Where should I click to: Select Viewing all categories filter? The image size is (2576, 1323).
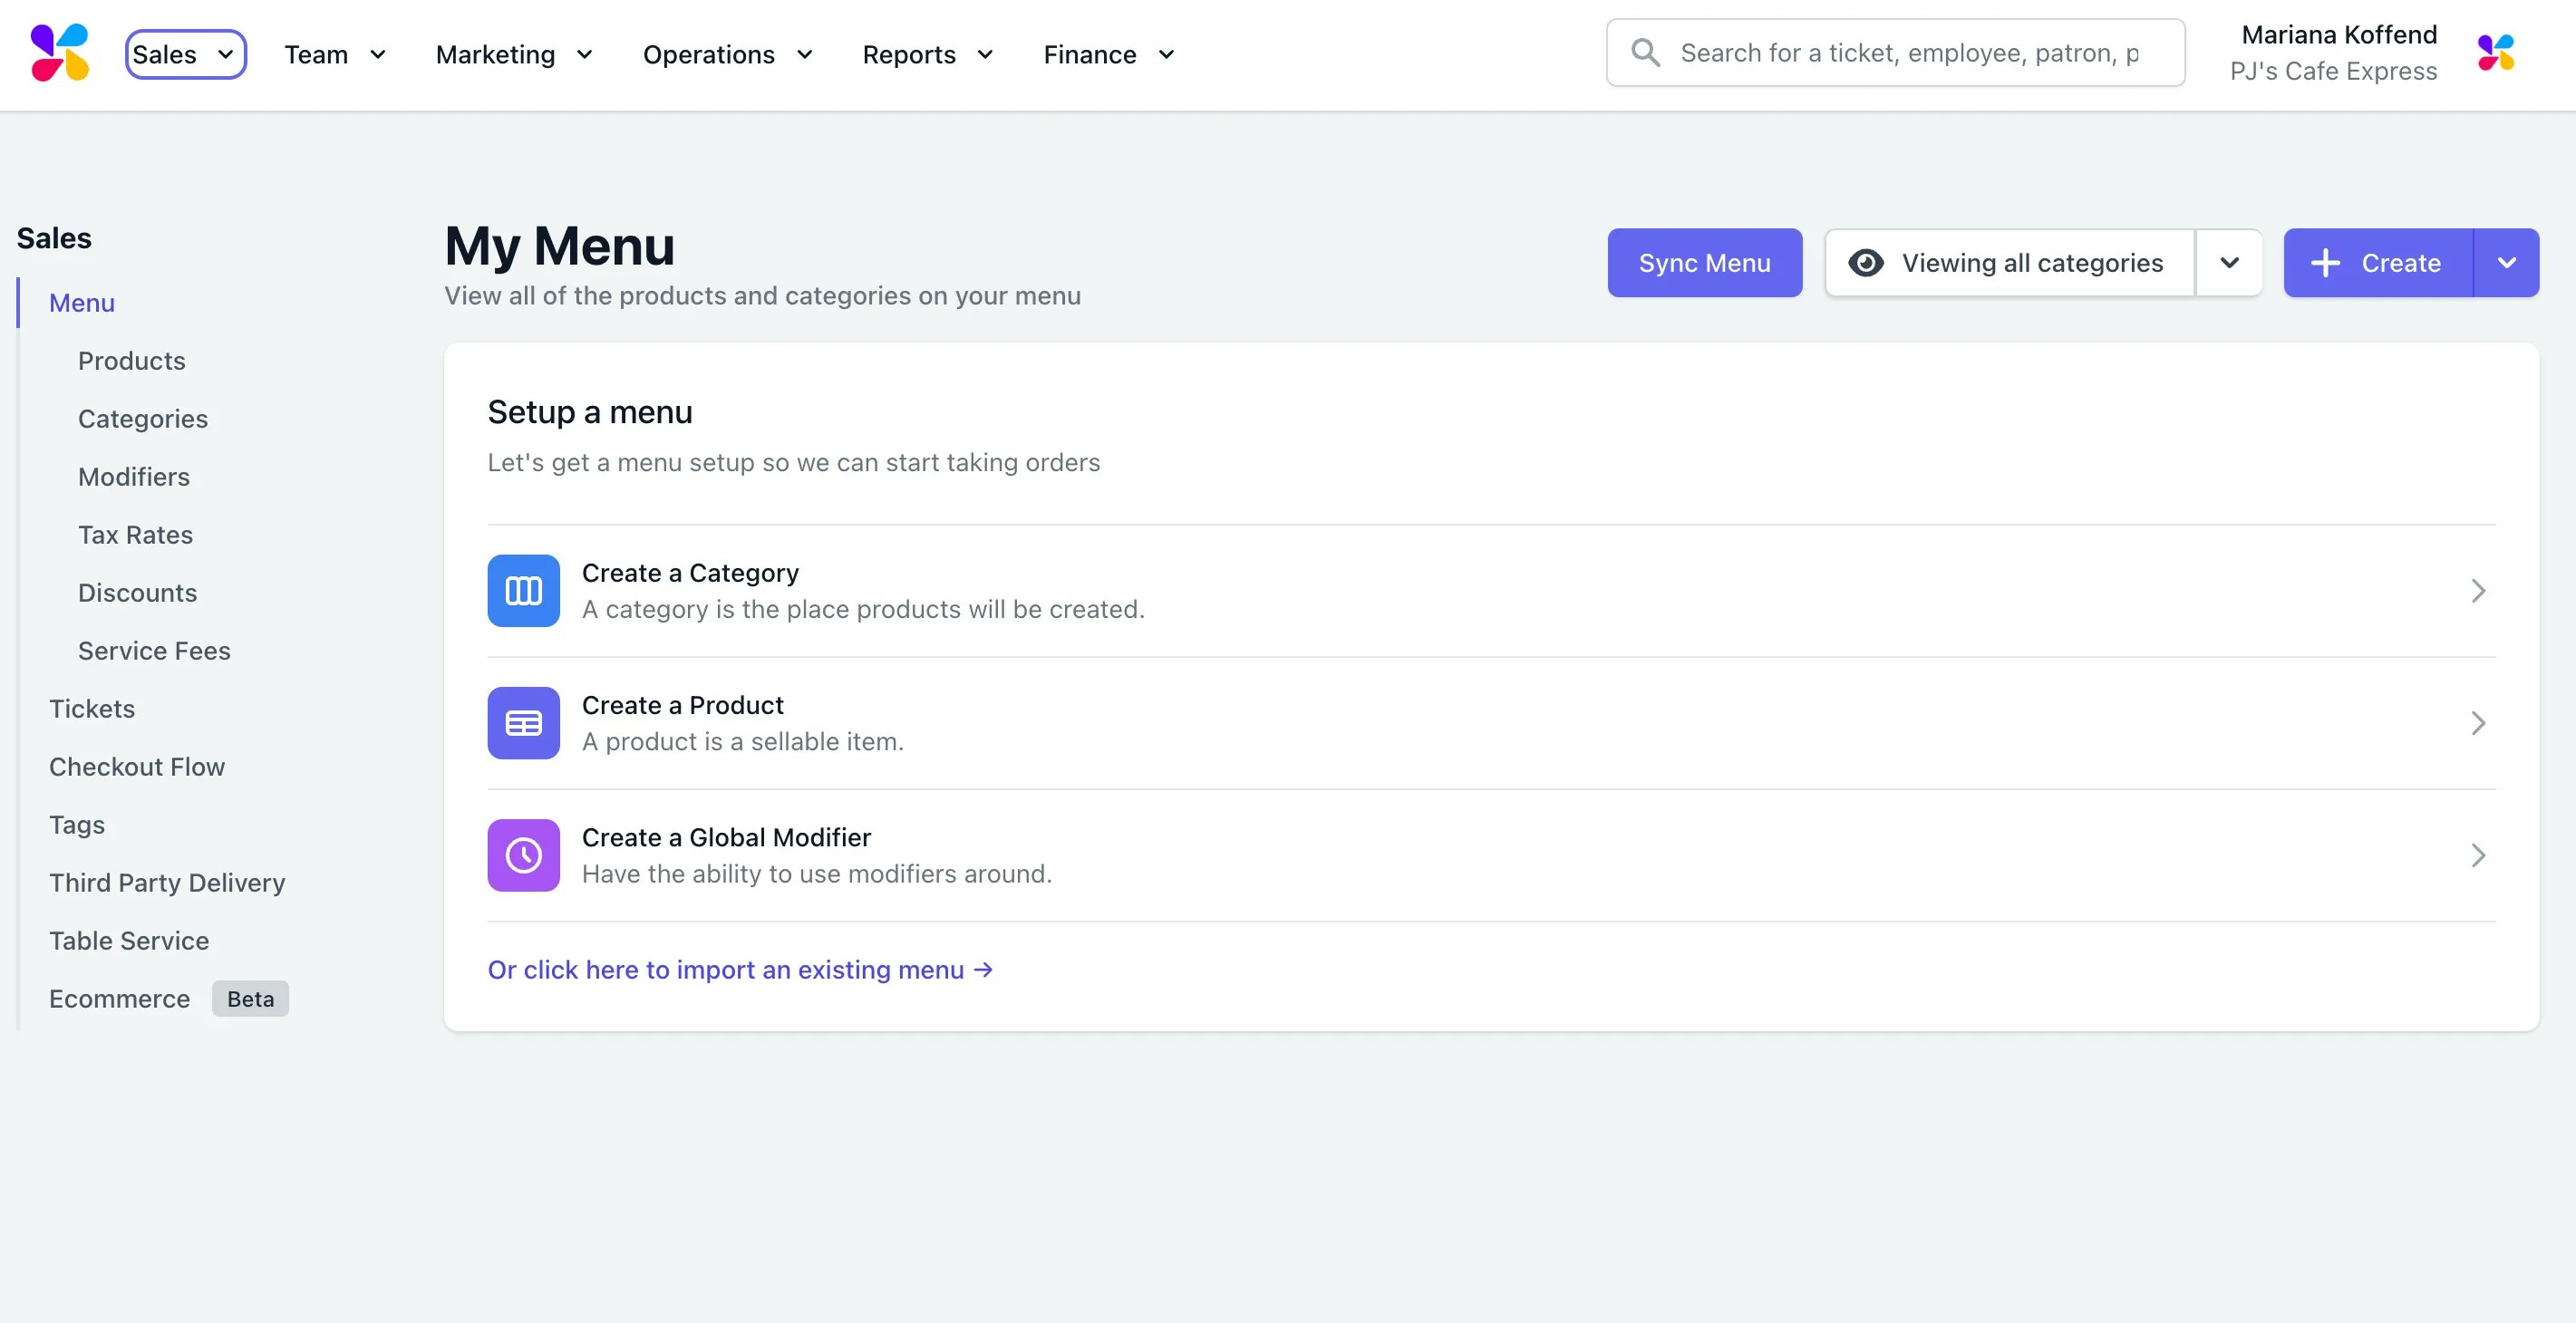click(2010, 263)
